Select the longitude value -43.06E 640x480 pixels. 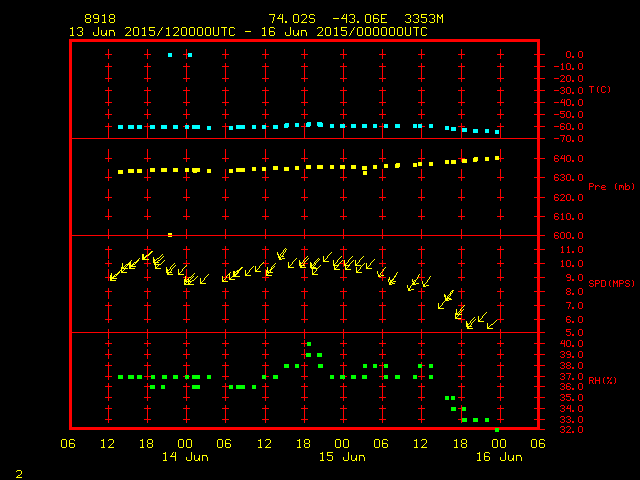[x=360, y=19]
